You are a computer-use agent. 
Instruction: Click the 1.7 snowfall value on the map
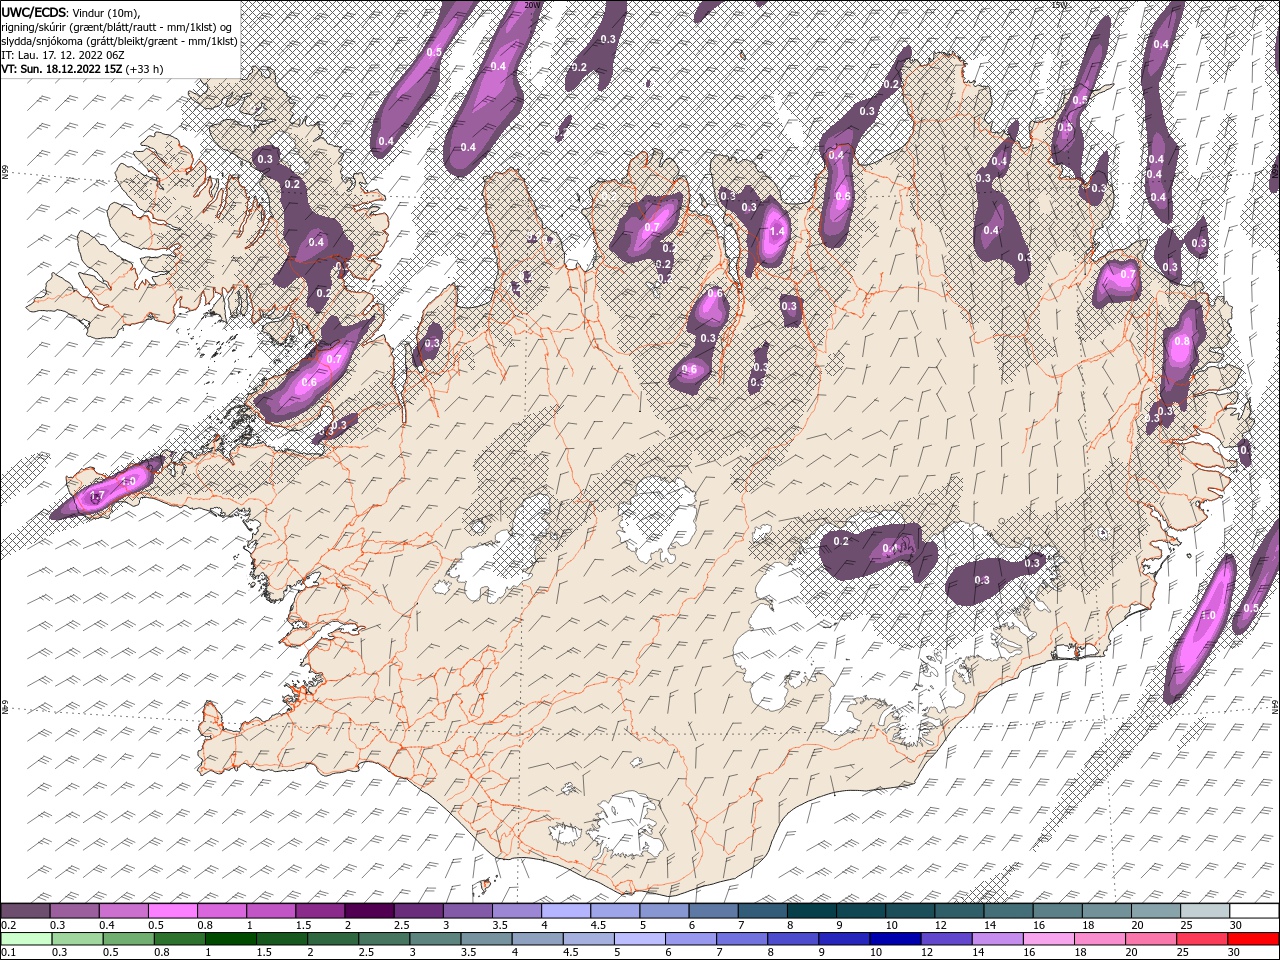tap(97, 496)
